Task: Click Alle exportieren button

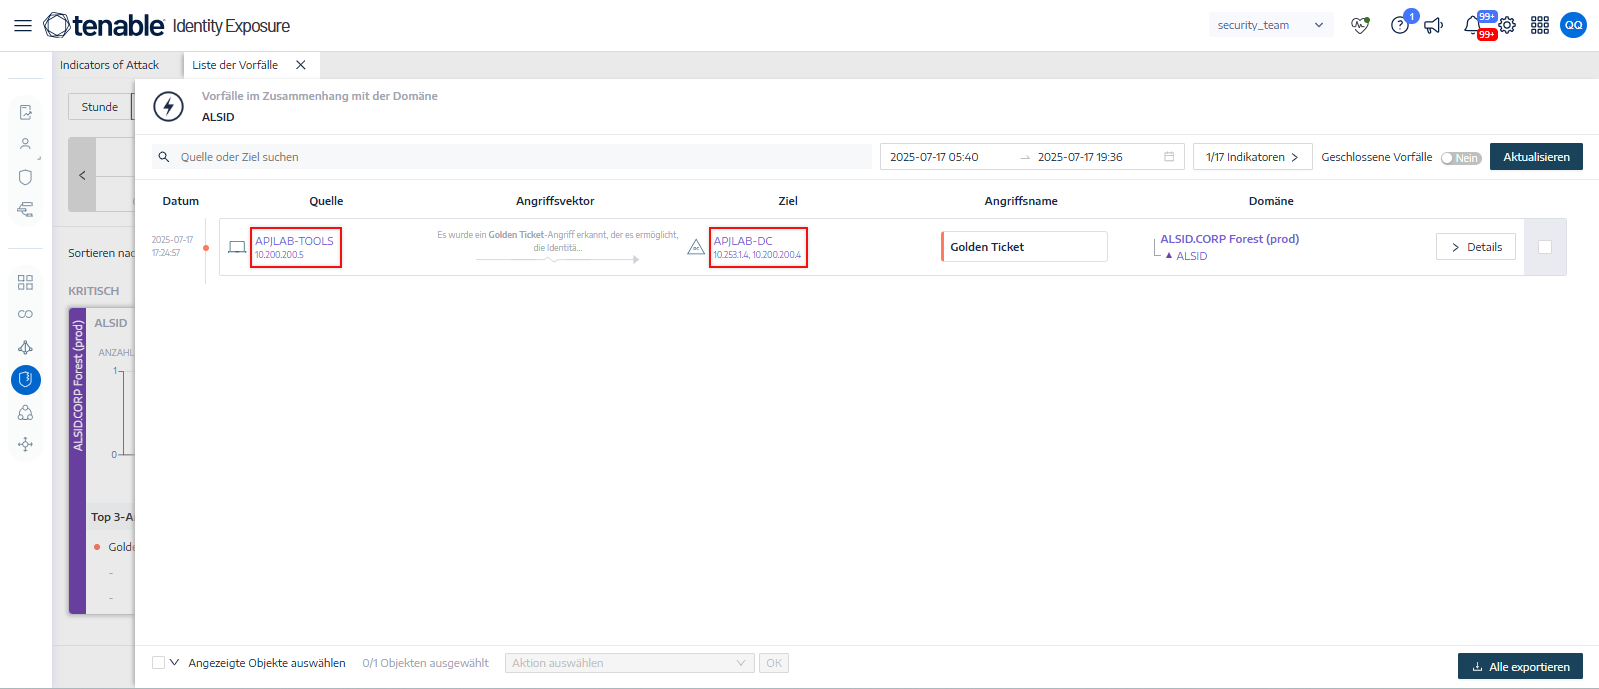Action: (1520, 667)
